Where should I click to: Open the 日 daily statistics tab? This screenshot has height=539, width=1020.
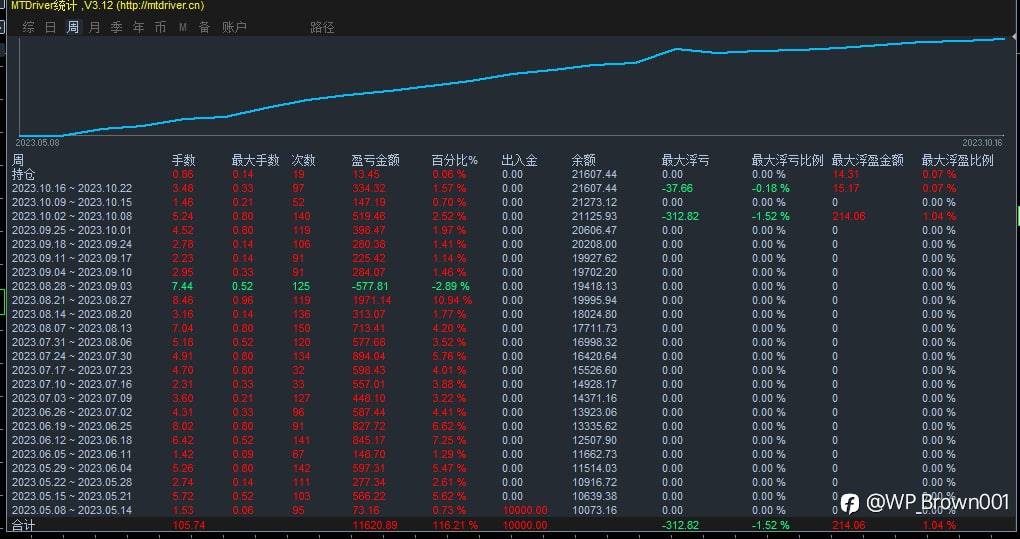coord(51,27)
